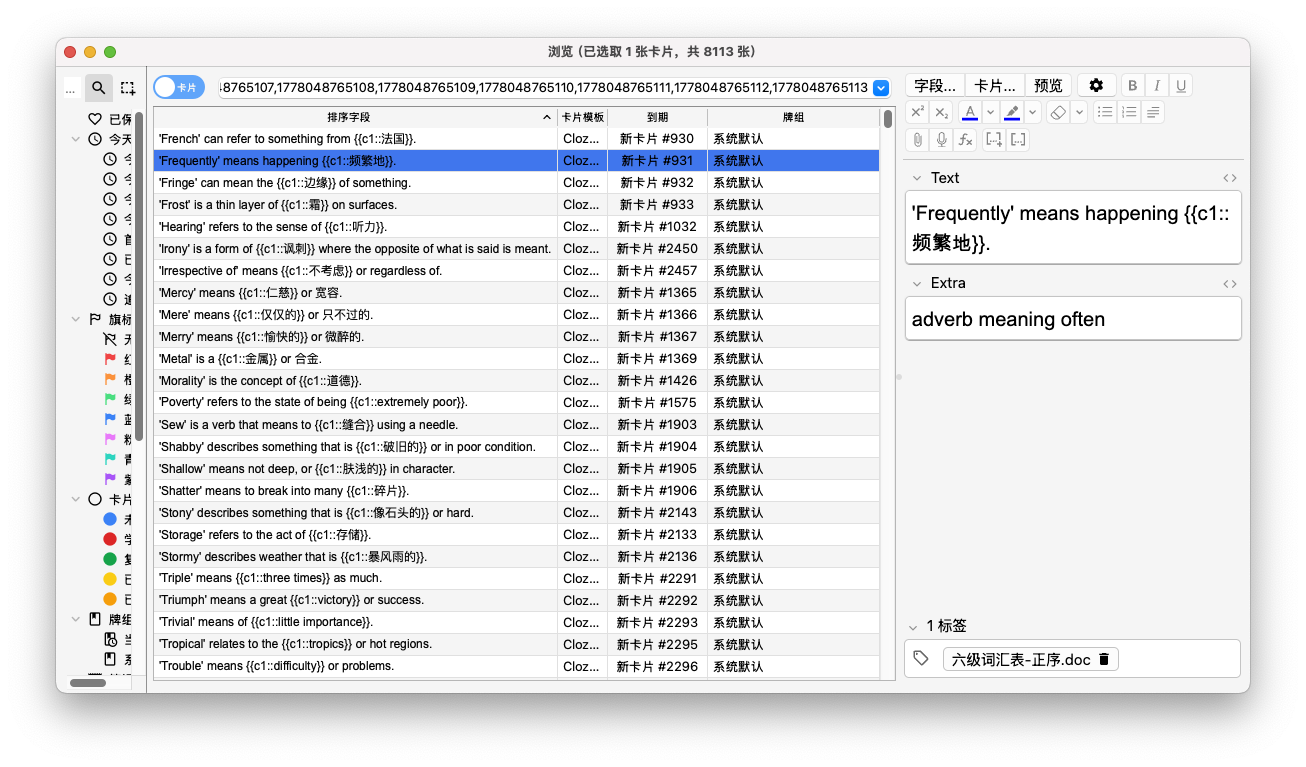Image resolution: width=1306 pixels, height=767 pixels.
Task: Record audio with the microphone icon
Action: pyautogui.click(x=941, y=140)
